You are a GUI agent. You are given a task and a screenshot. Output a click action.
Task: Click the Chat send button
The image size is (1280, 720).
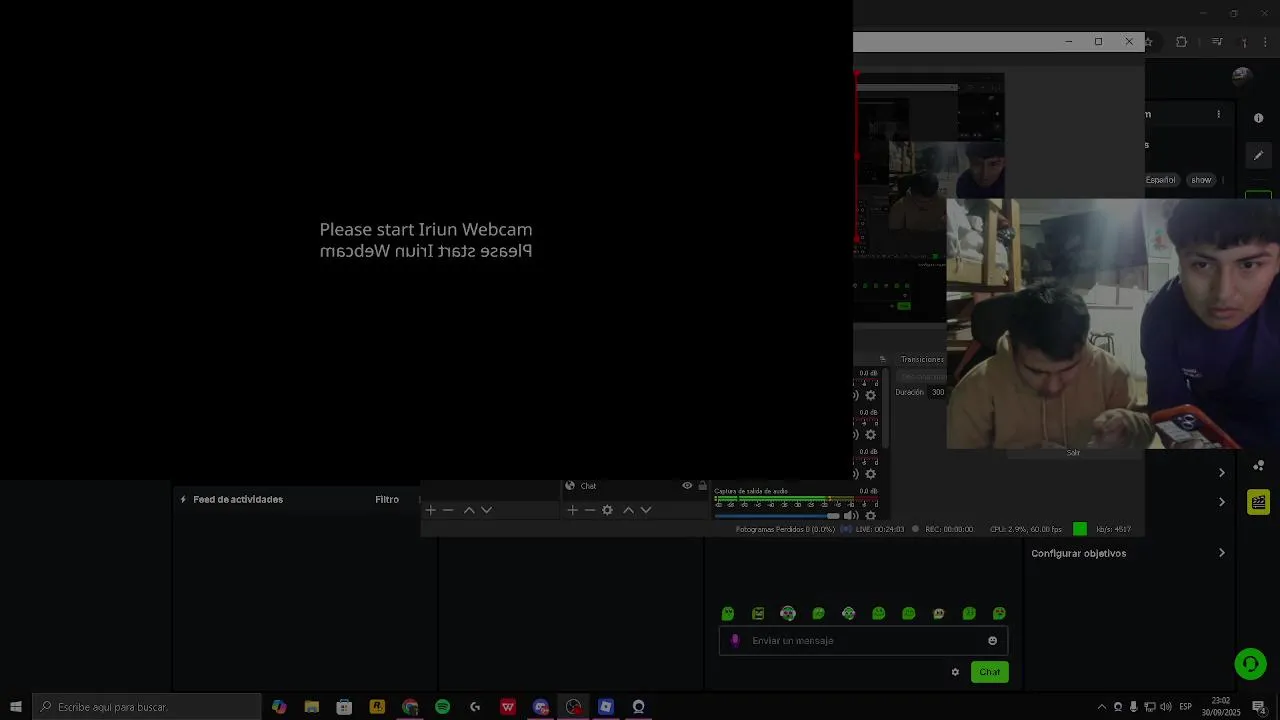[990, 672]
